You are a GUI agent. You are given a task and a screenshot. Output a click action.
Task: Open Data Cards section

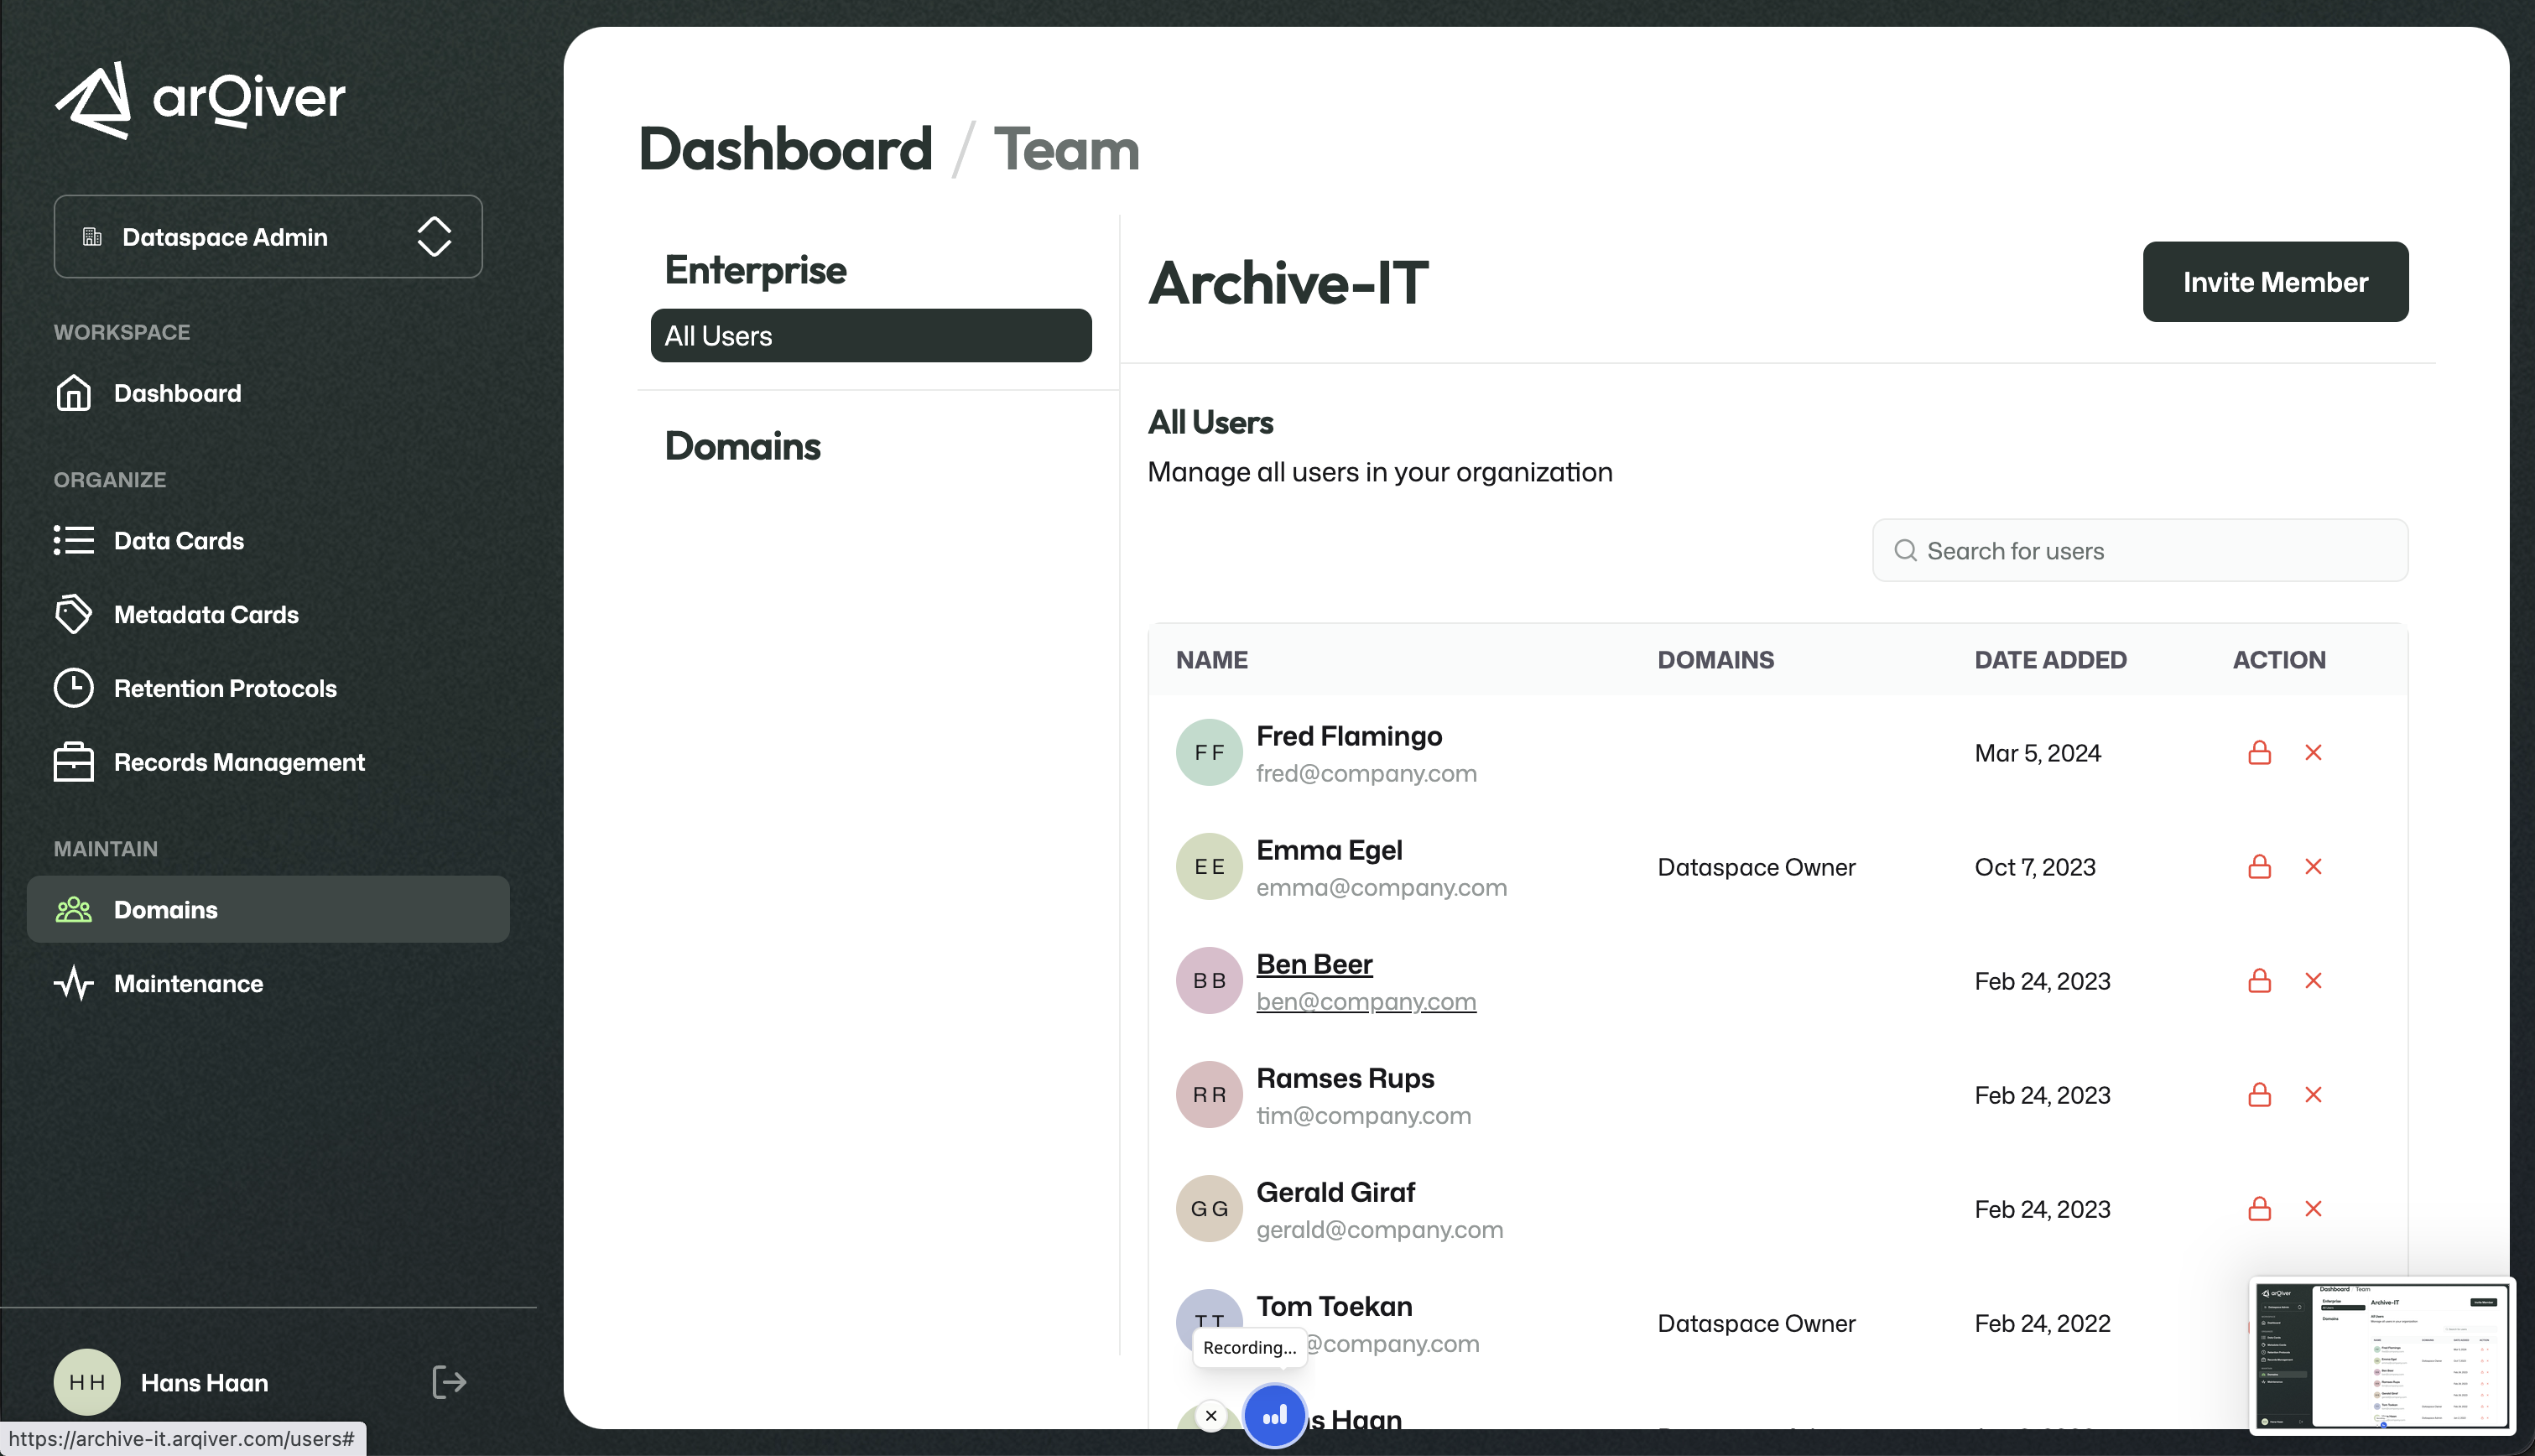click(179, 541)
